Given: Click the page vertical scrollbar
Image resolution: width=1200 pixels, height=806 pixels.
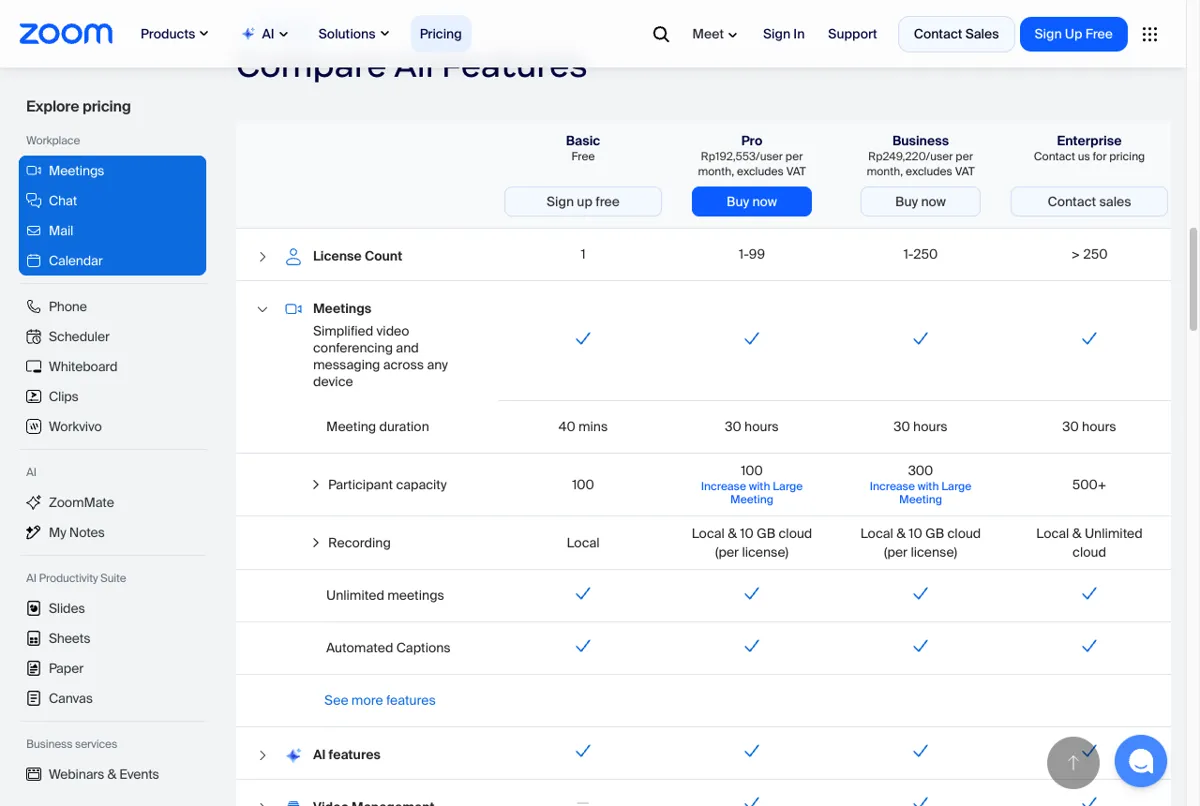Looking at the screenshot, I should [1193, 279].
